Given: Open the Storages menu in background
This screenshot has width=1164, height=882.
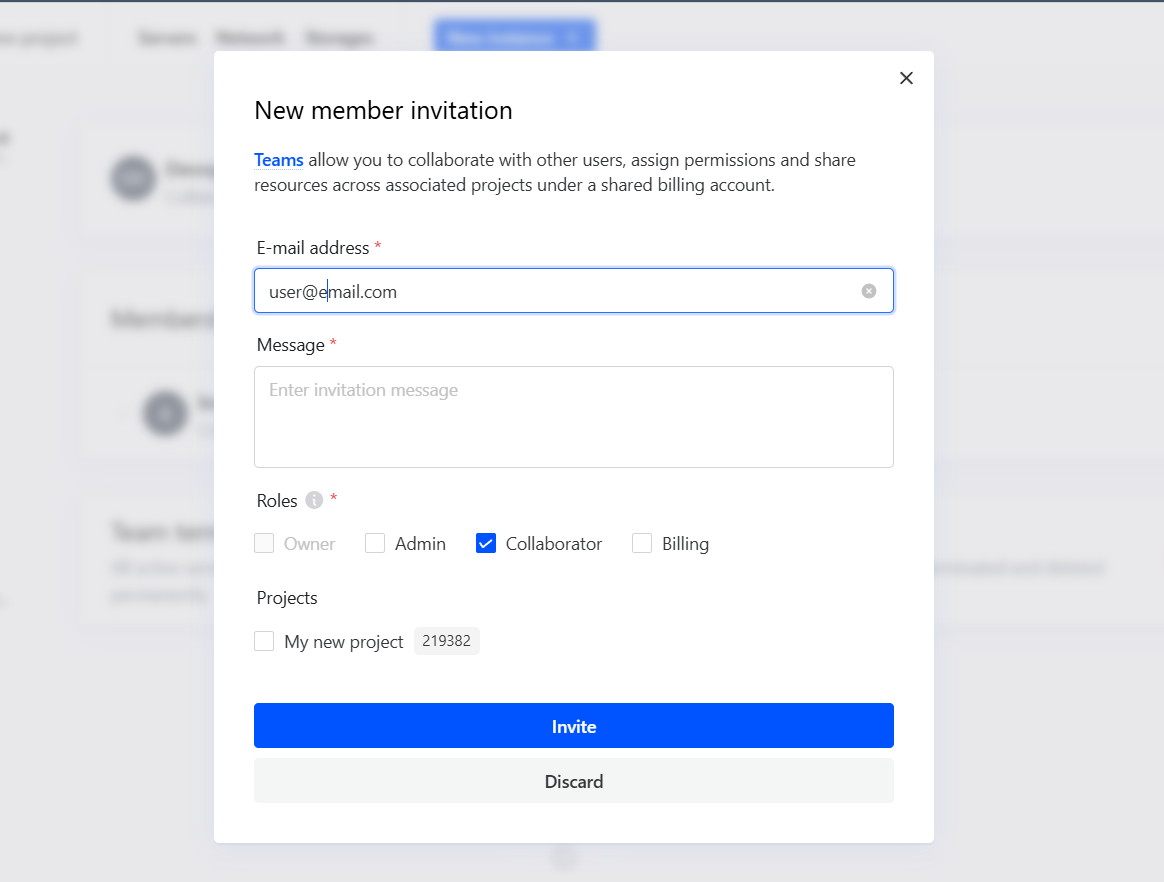Looking at the screenshot, I should 339,38.
